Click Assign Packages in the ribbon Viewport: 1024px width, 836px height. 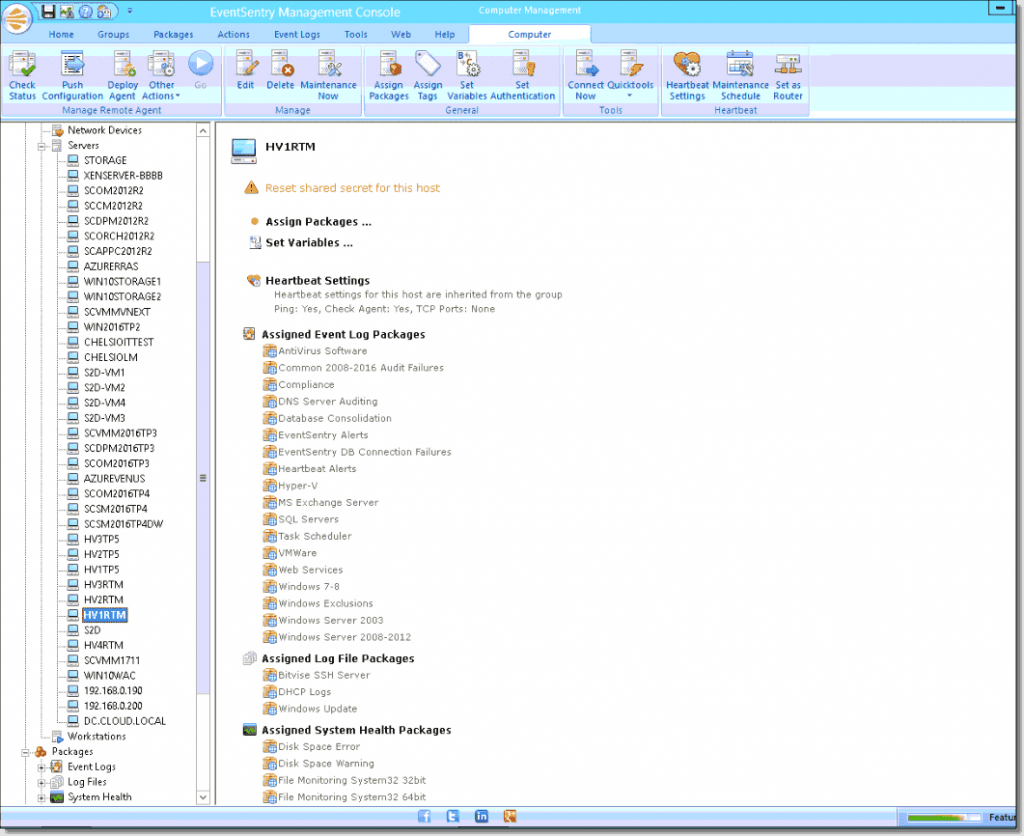pyautogui.click(x=389, y=76)
